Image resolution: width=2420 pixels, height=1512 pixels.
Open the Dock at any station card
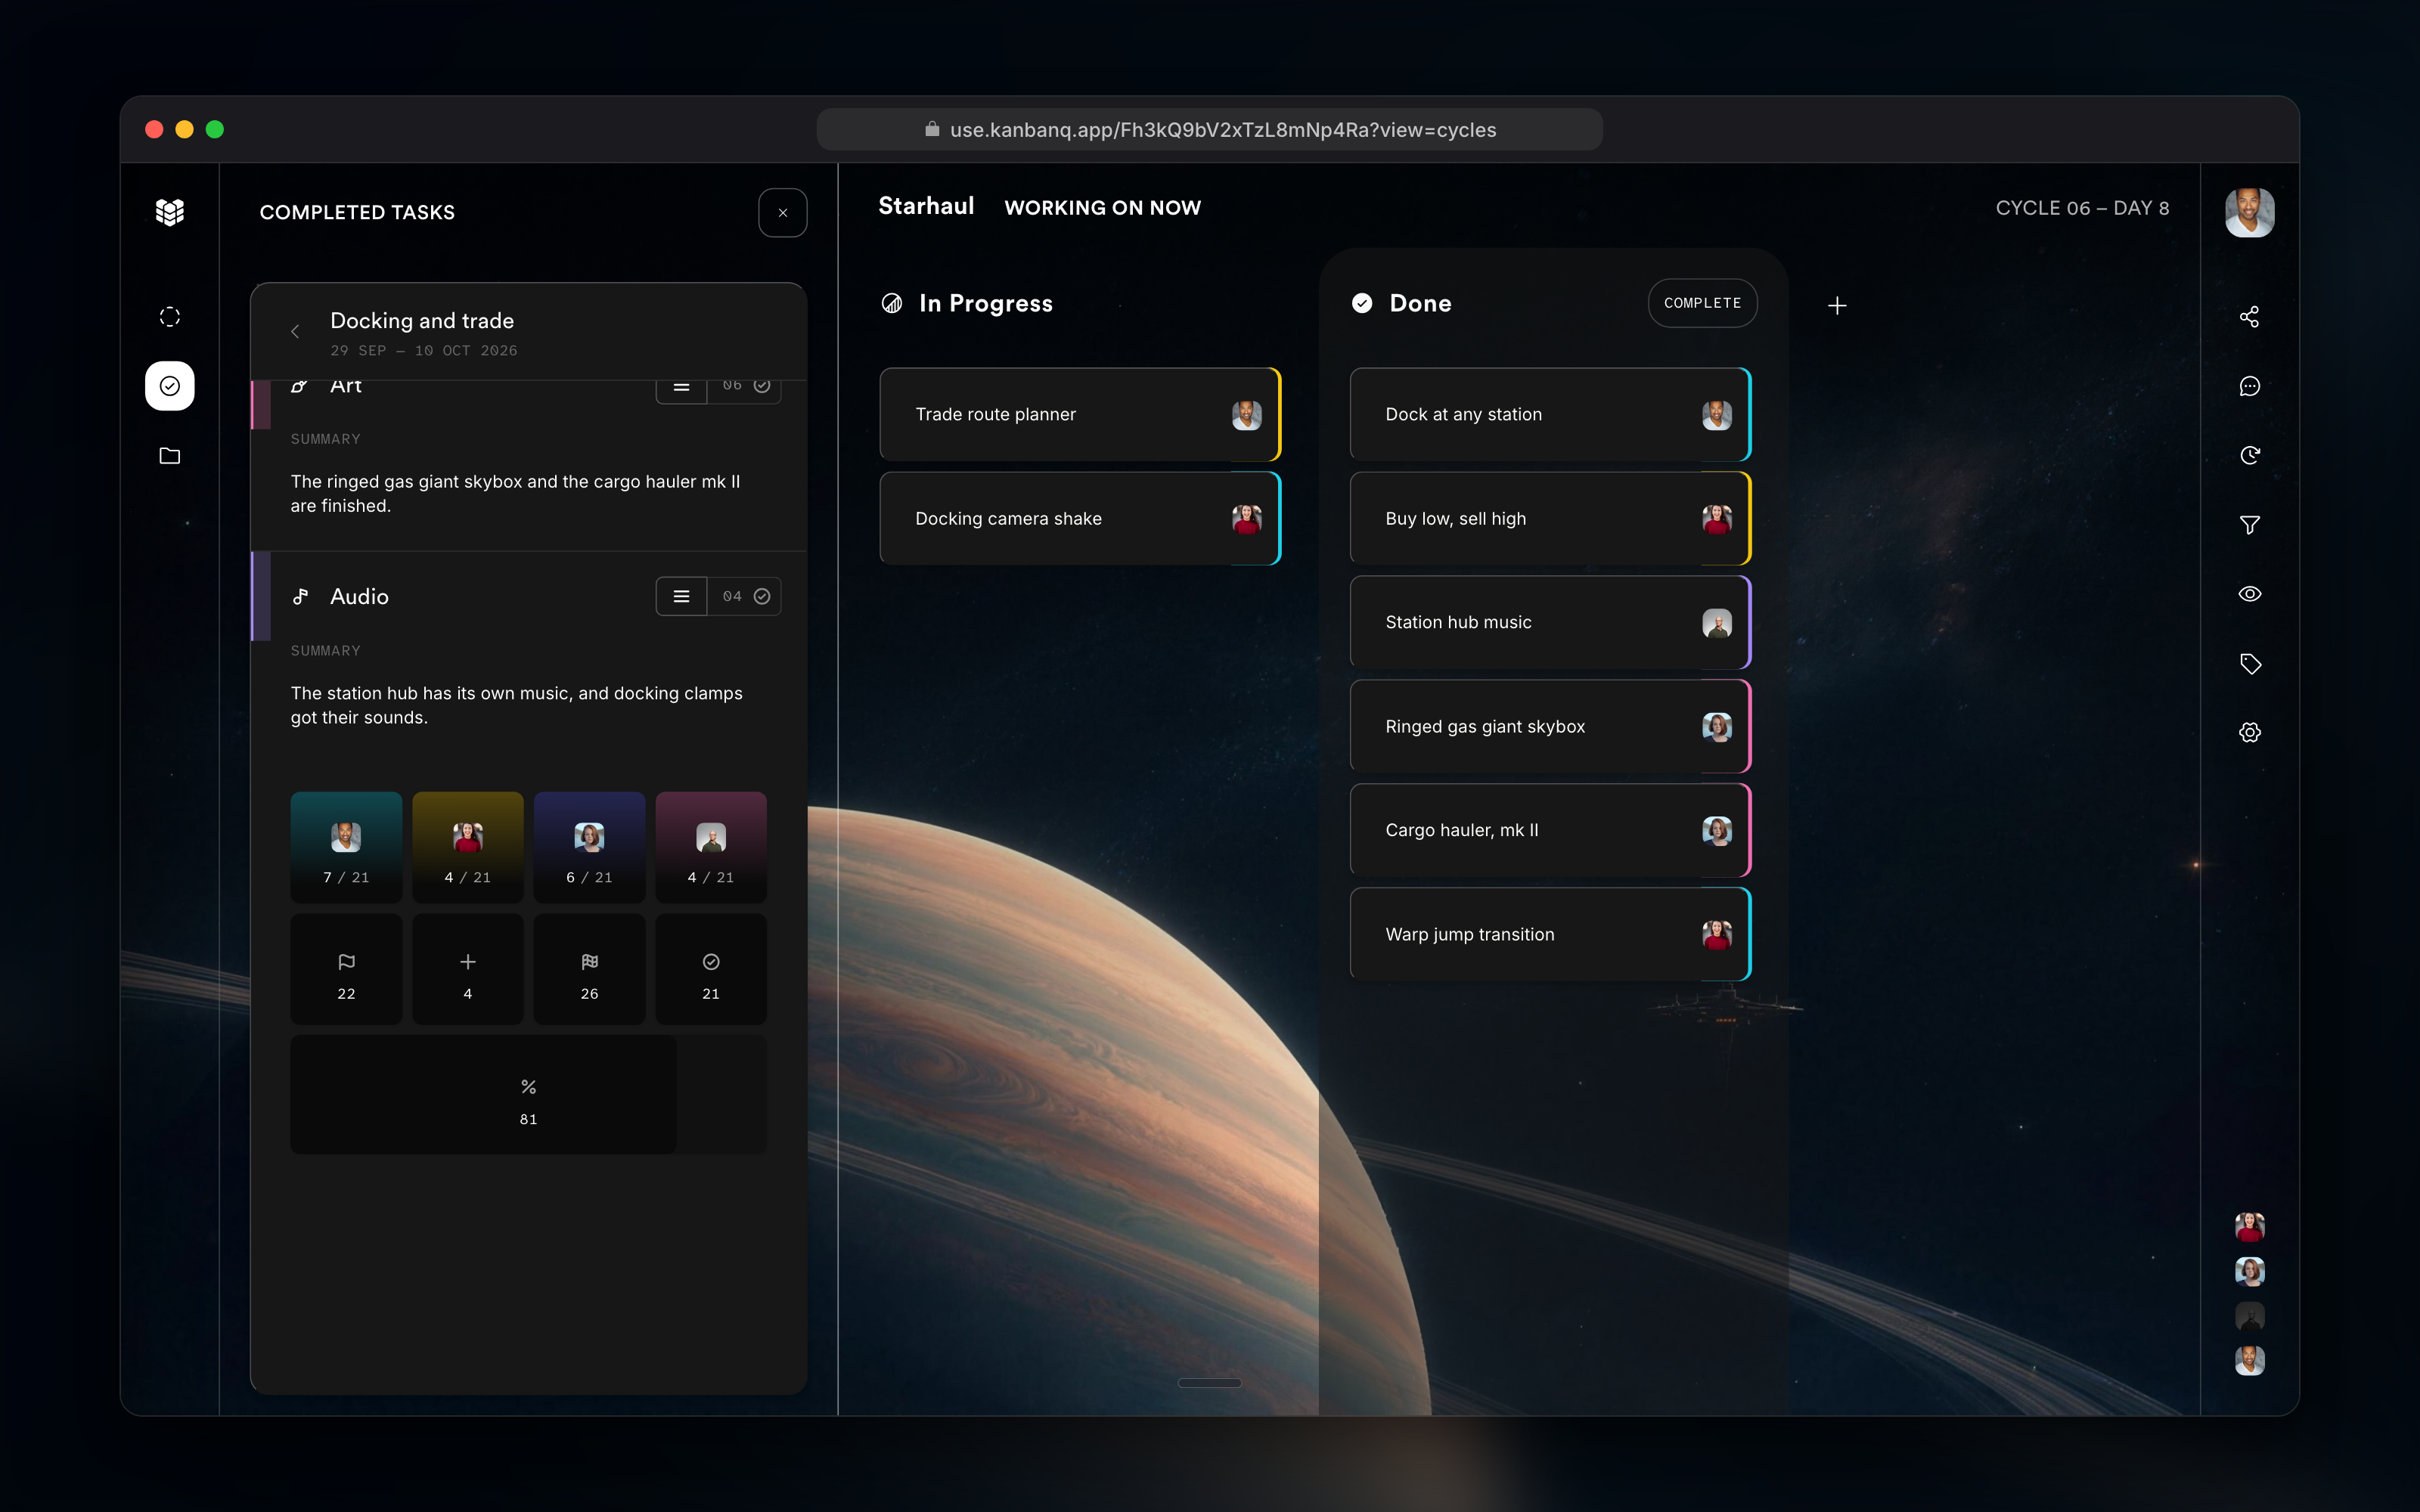[x=1550, y=415]
